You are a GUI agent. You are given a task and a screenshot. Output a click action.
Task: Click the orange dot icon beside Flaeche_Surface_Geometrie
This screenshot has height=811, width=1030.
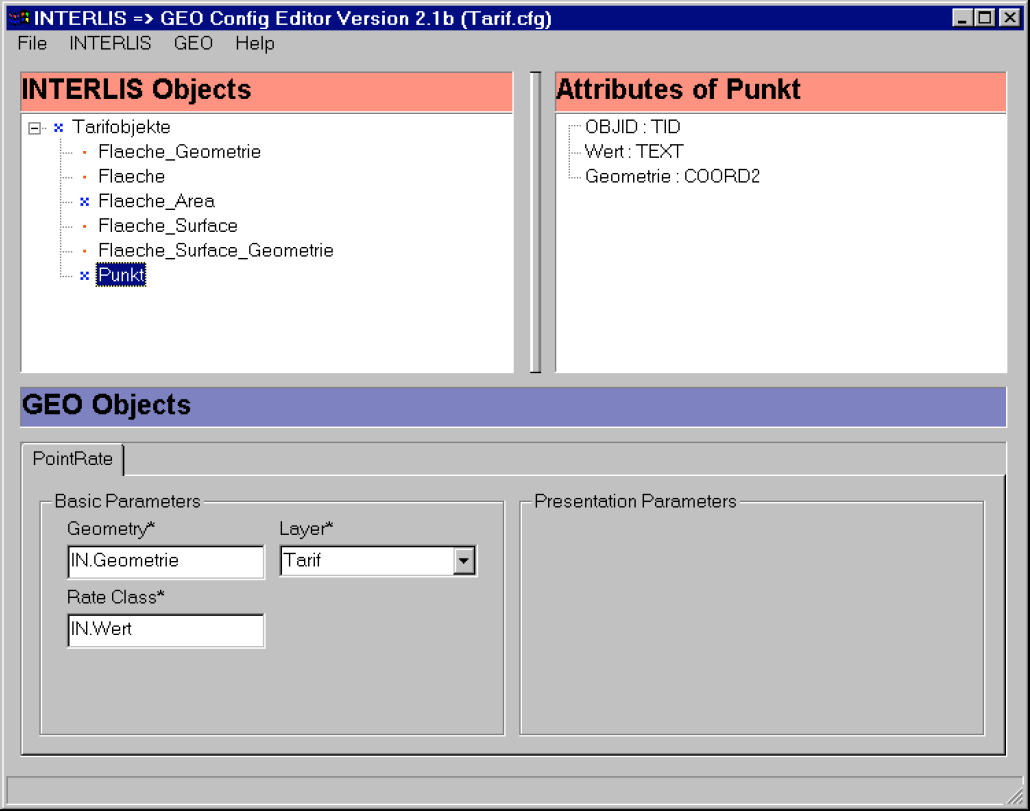84,251
